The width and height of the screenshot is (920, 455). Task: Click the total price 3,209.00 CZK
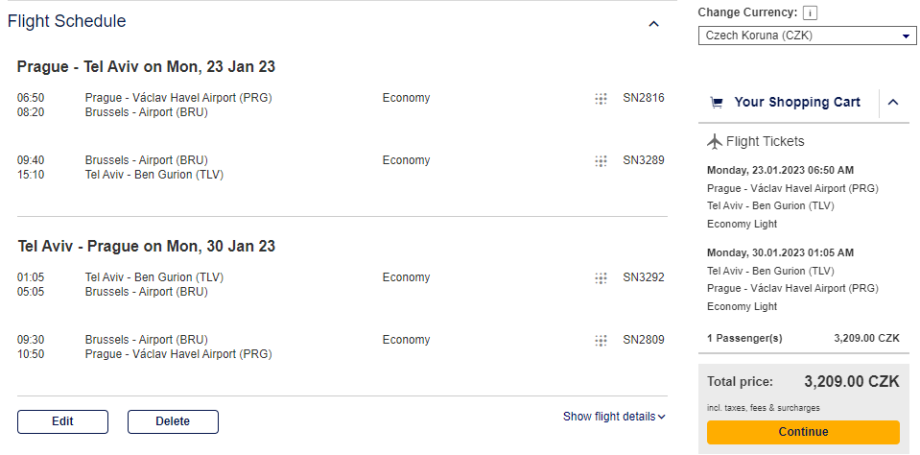851,381
